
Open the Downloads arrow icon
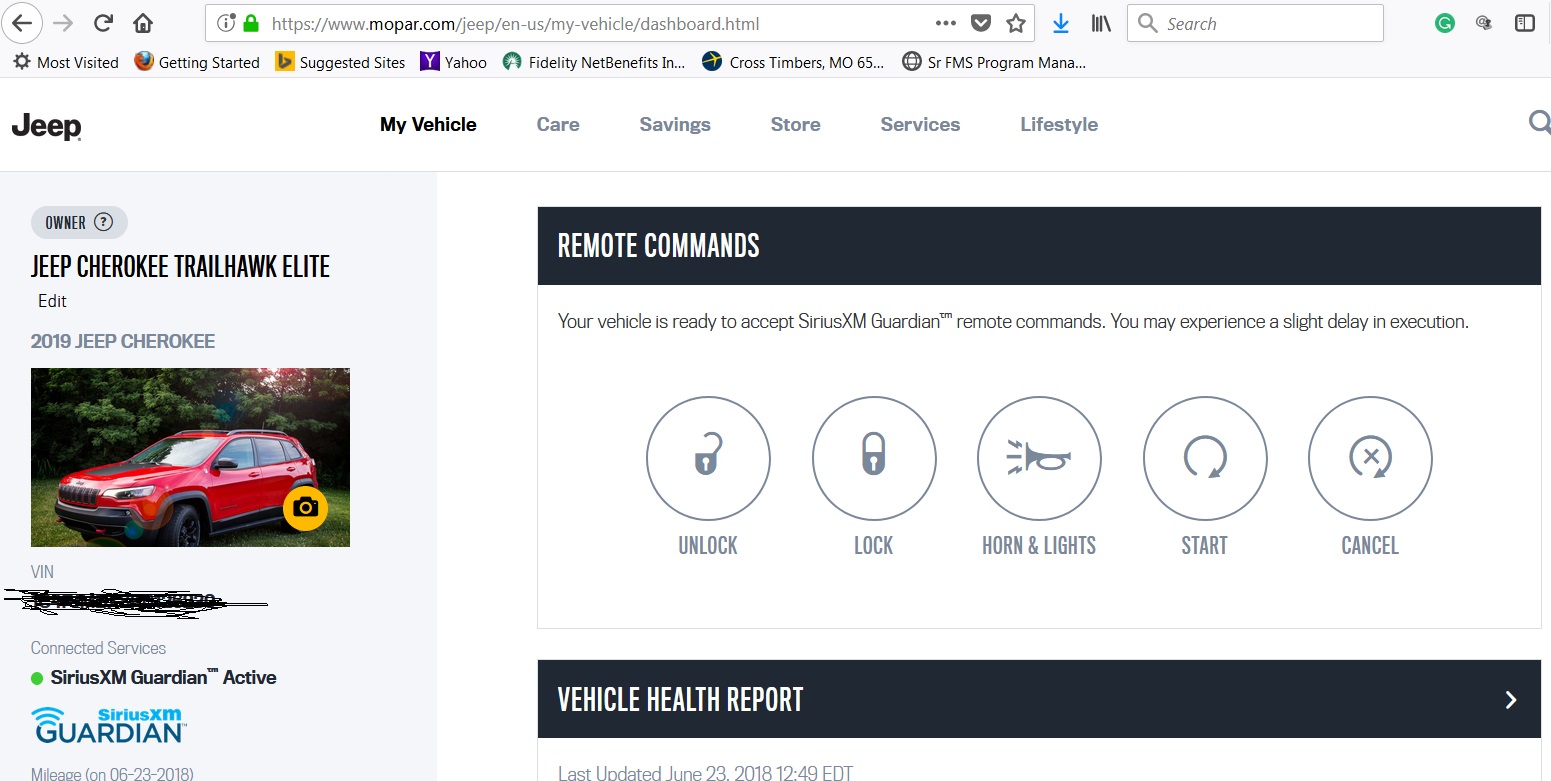tap(1061, 23)
